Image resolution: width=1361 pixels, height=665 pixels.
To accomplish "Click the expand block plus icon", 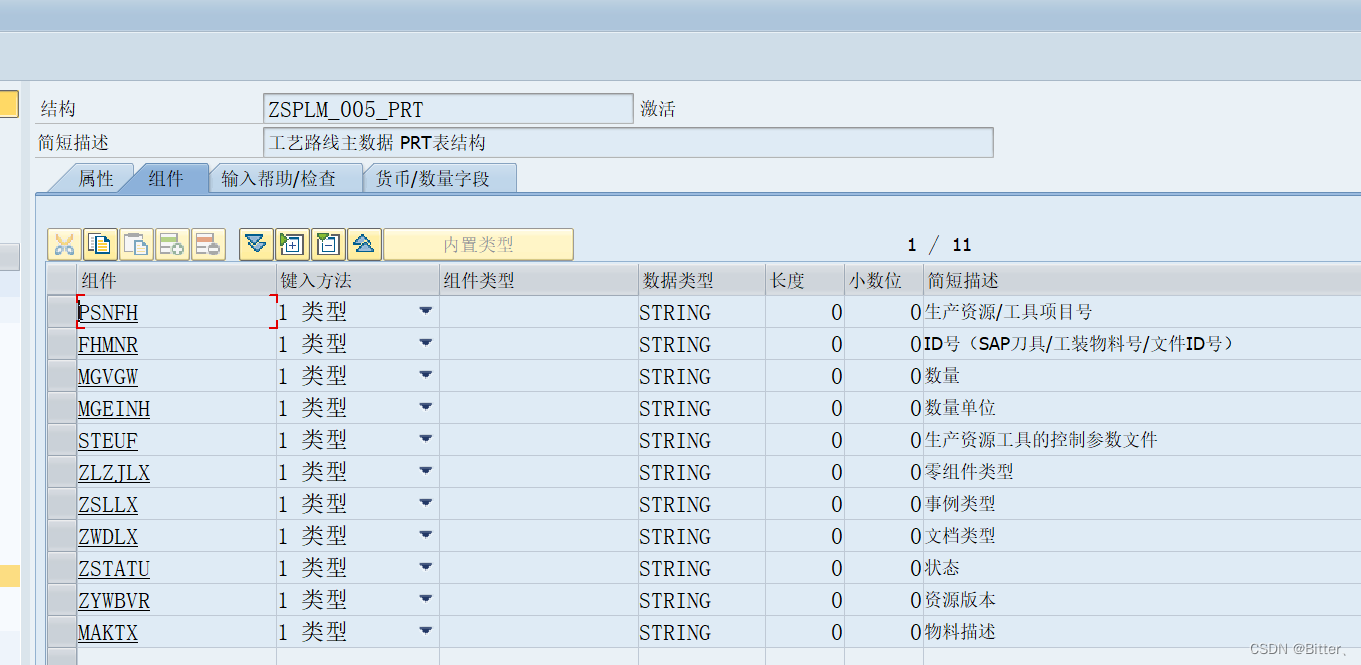I will pos(290,243).
